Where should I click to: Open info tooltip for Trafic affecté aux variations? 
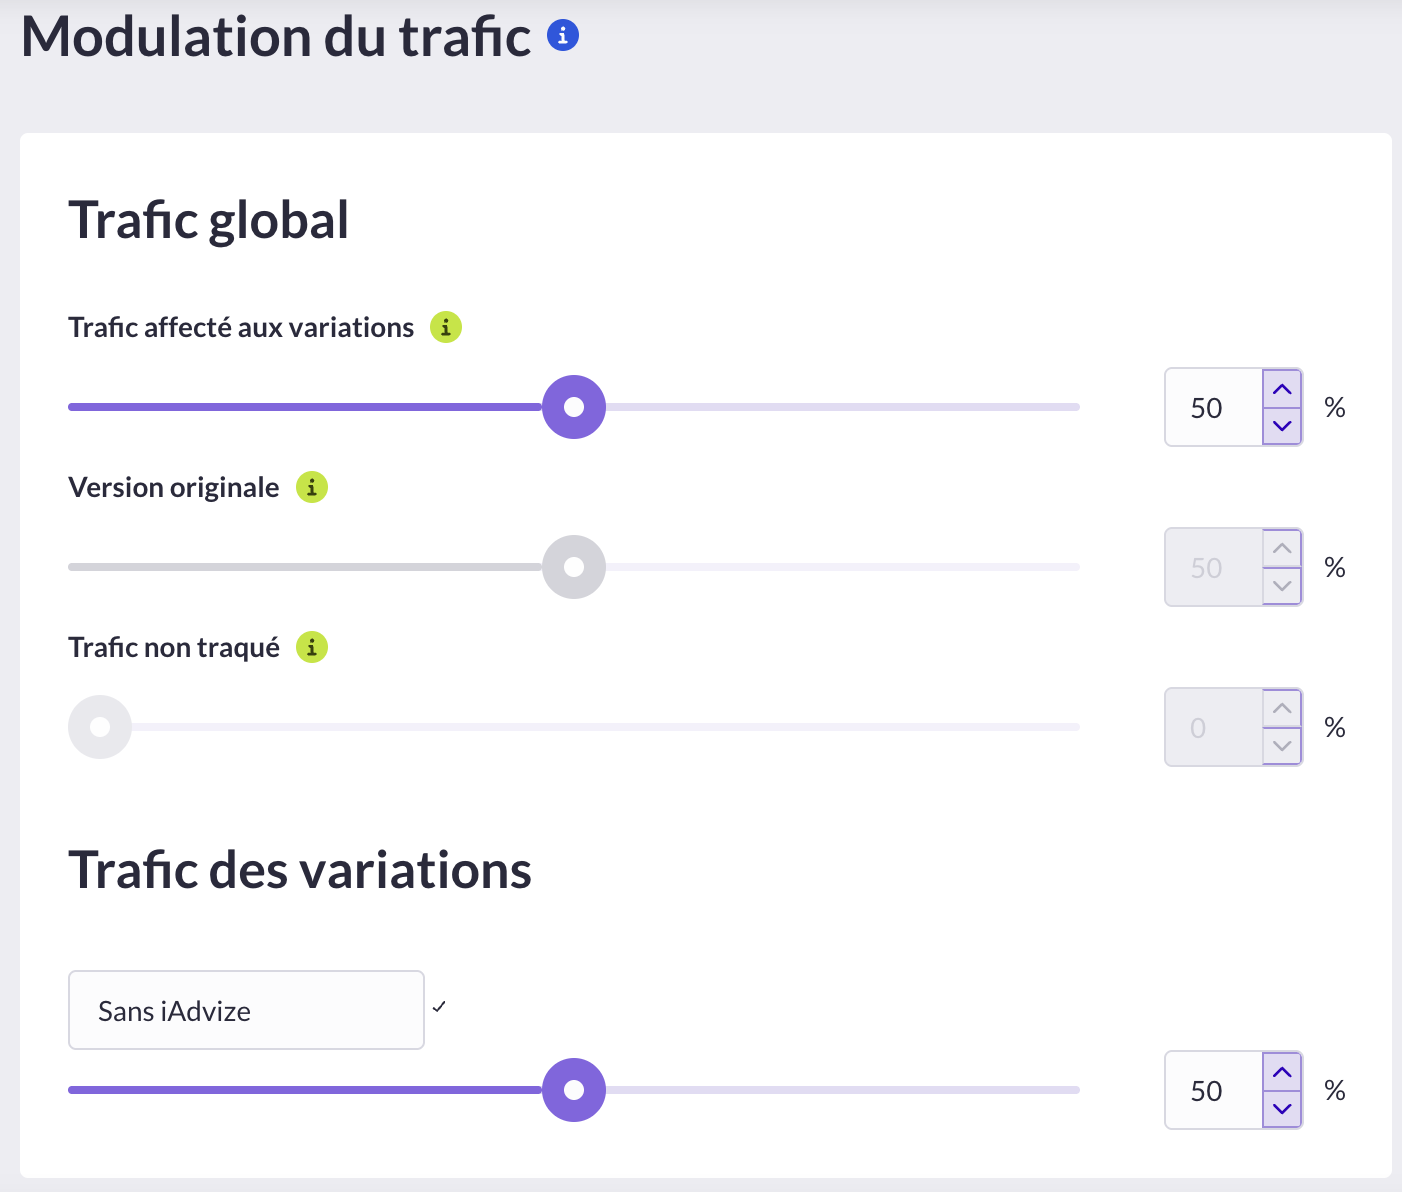click(x=446, y=327)
